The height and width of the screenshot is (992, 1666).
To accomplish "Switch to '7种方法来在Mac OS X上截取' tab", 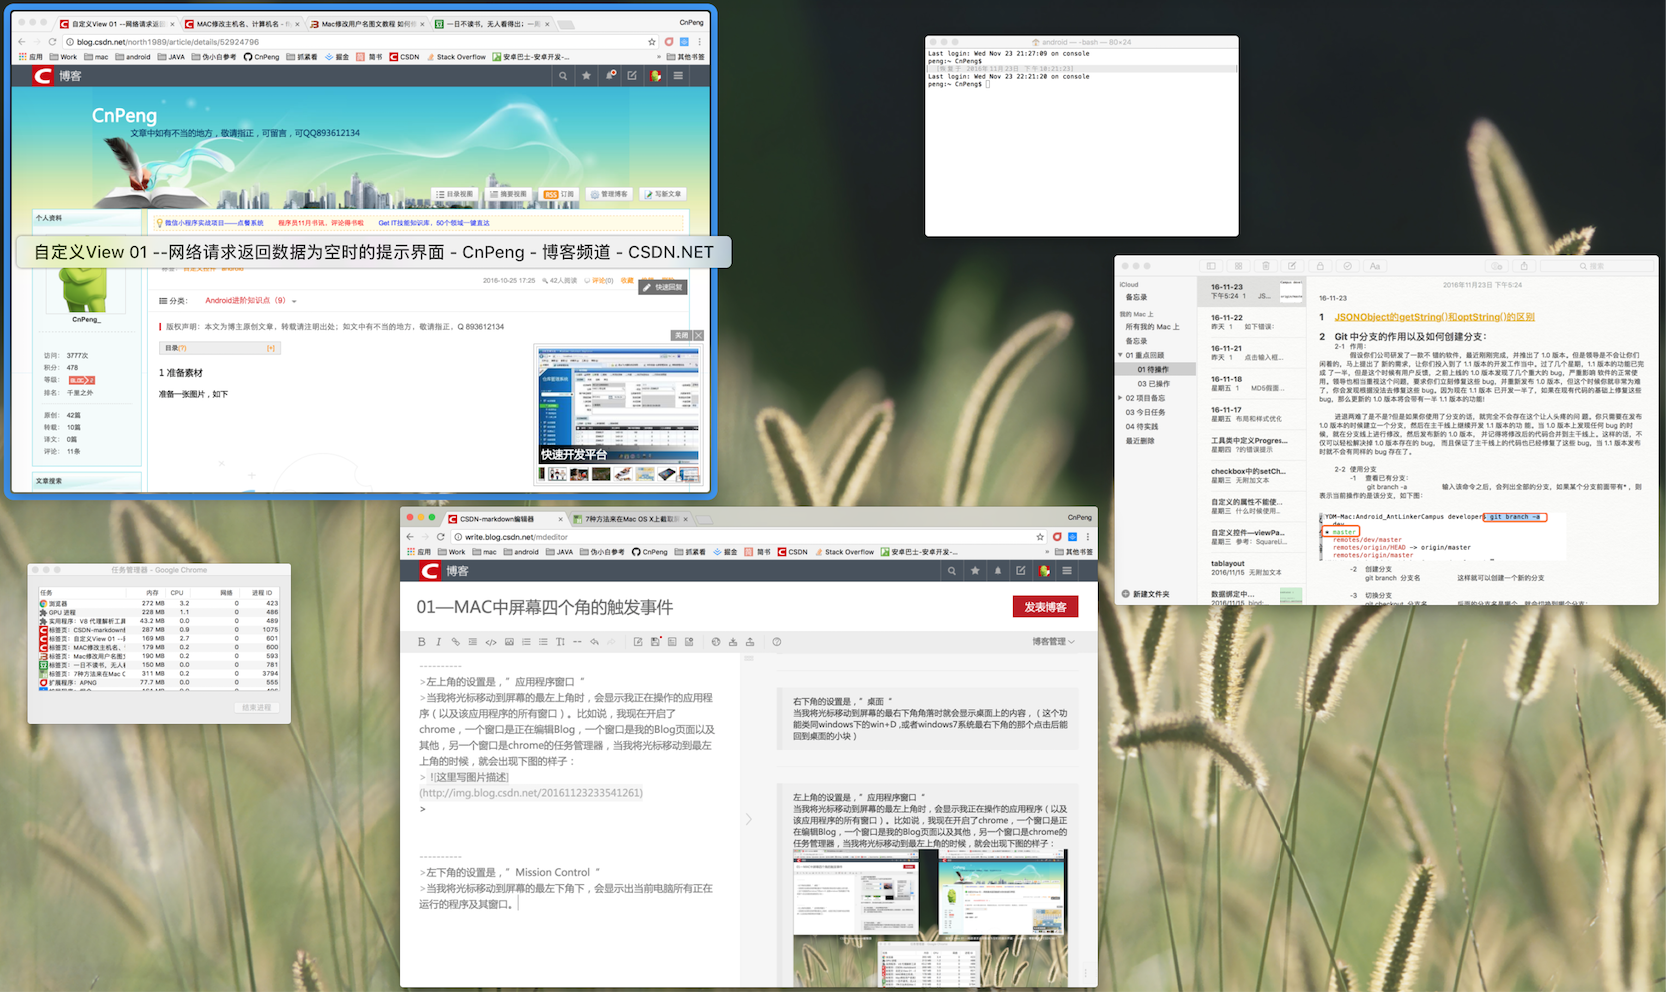I will (x=631, y=519).
